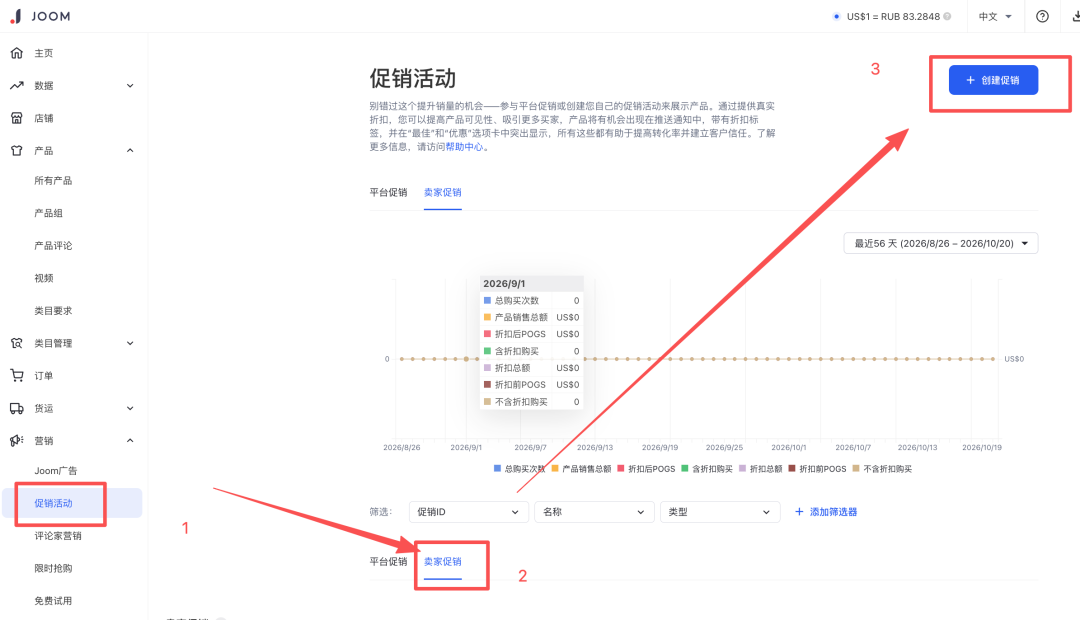Screen dimensions: 1080x620
Task: Click the shirt icon for 产品
Action: click(17, 150)
